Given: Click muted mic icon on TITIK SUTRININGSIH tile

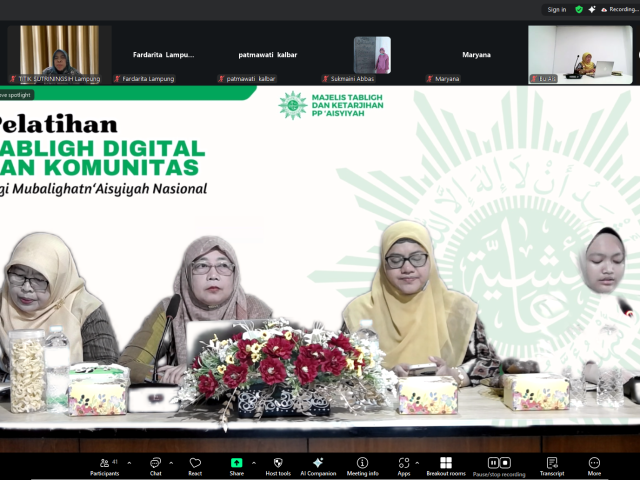Looking at the screenshot, I should [13, 79].
